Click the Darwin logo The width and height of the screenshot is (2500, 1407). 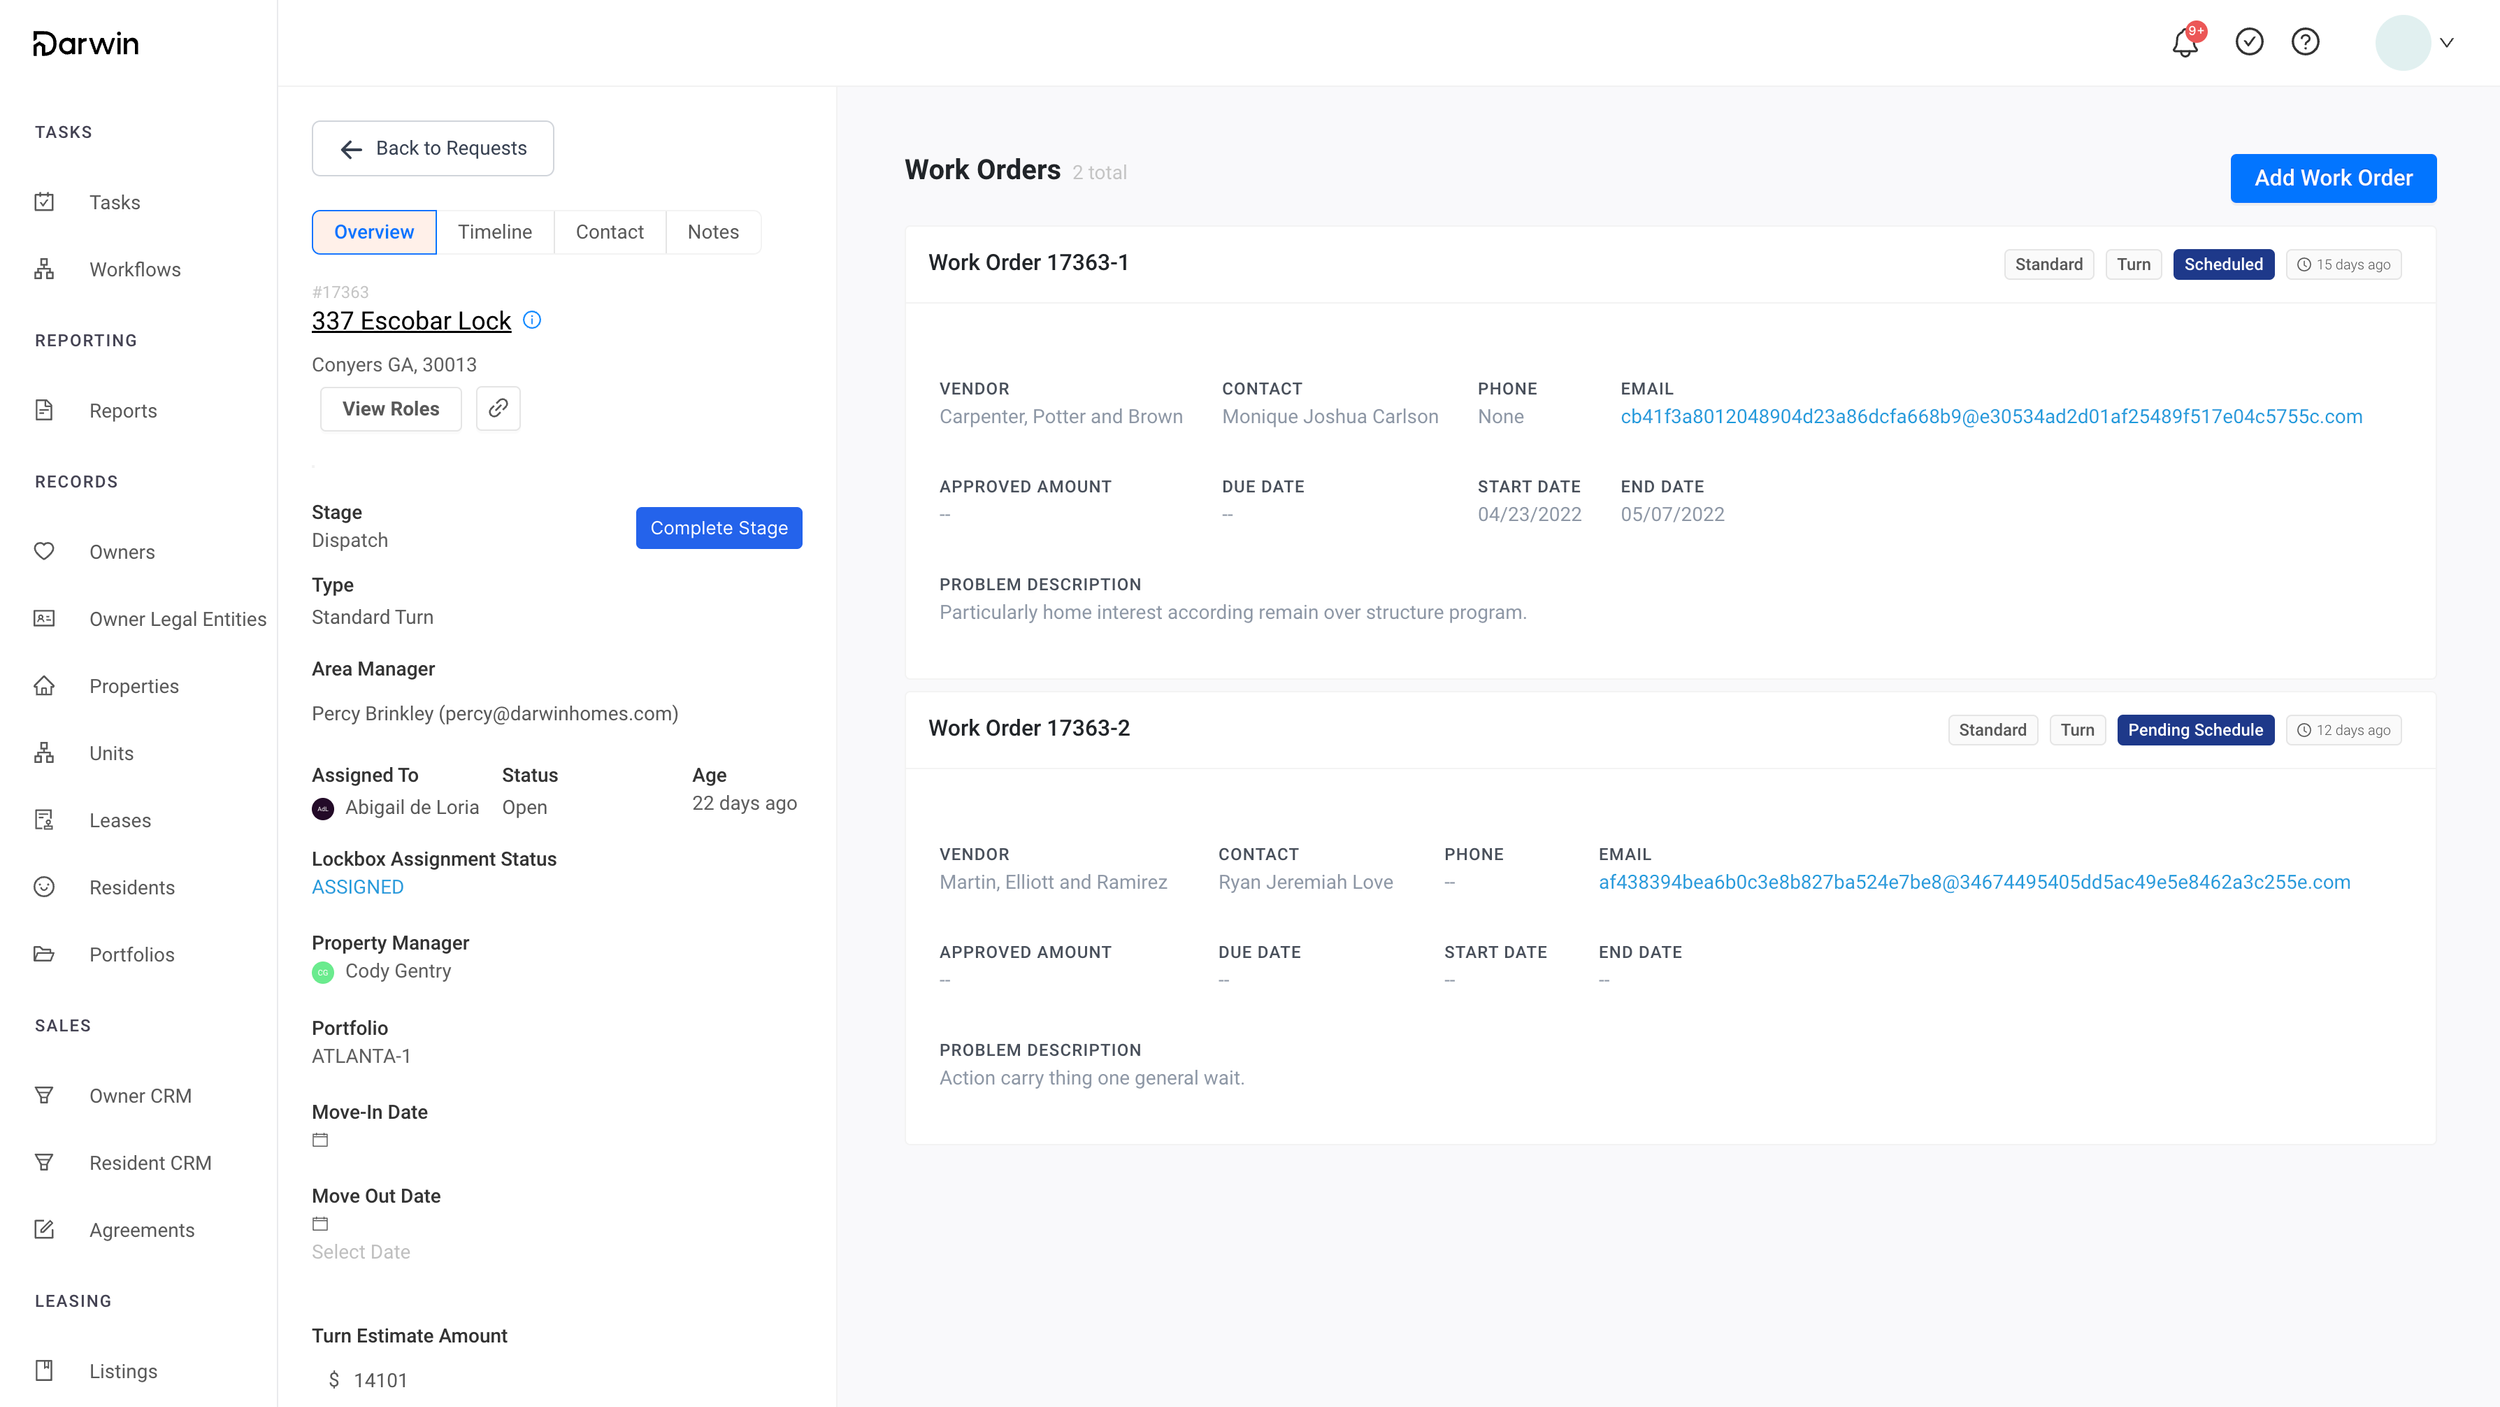86,43
